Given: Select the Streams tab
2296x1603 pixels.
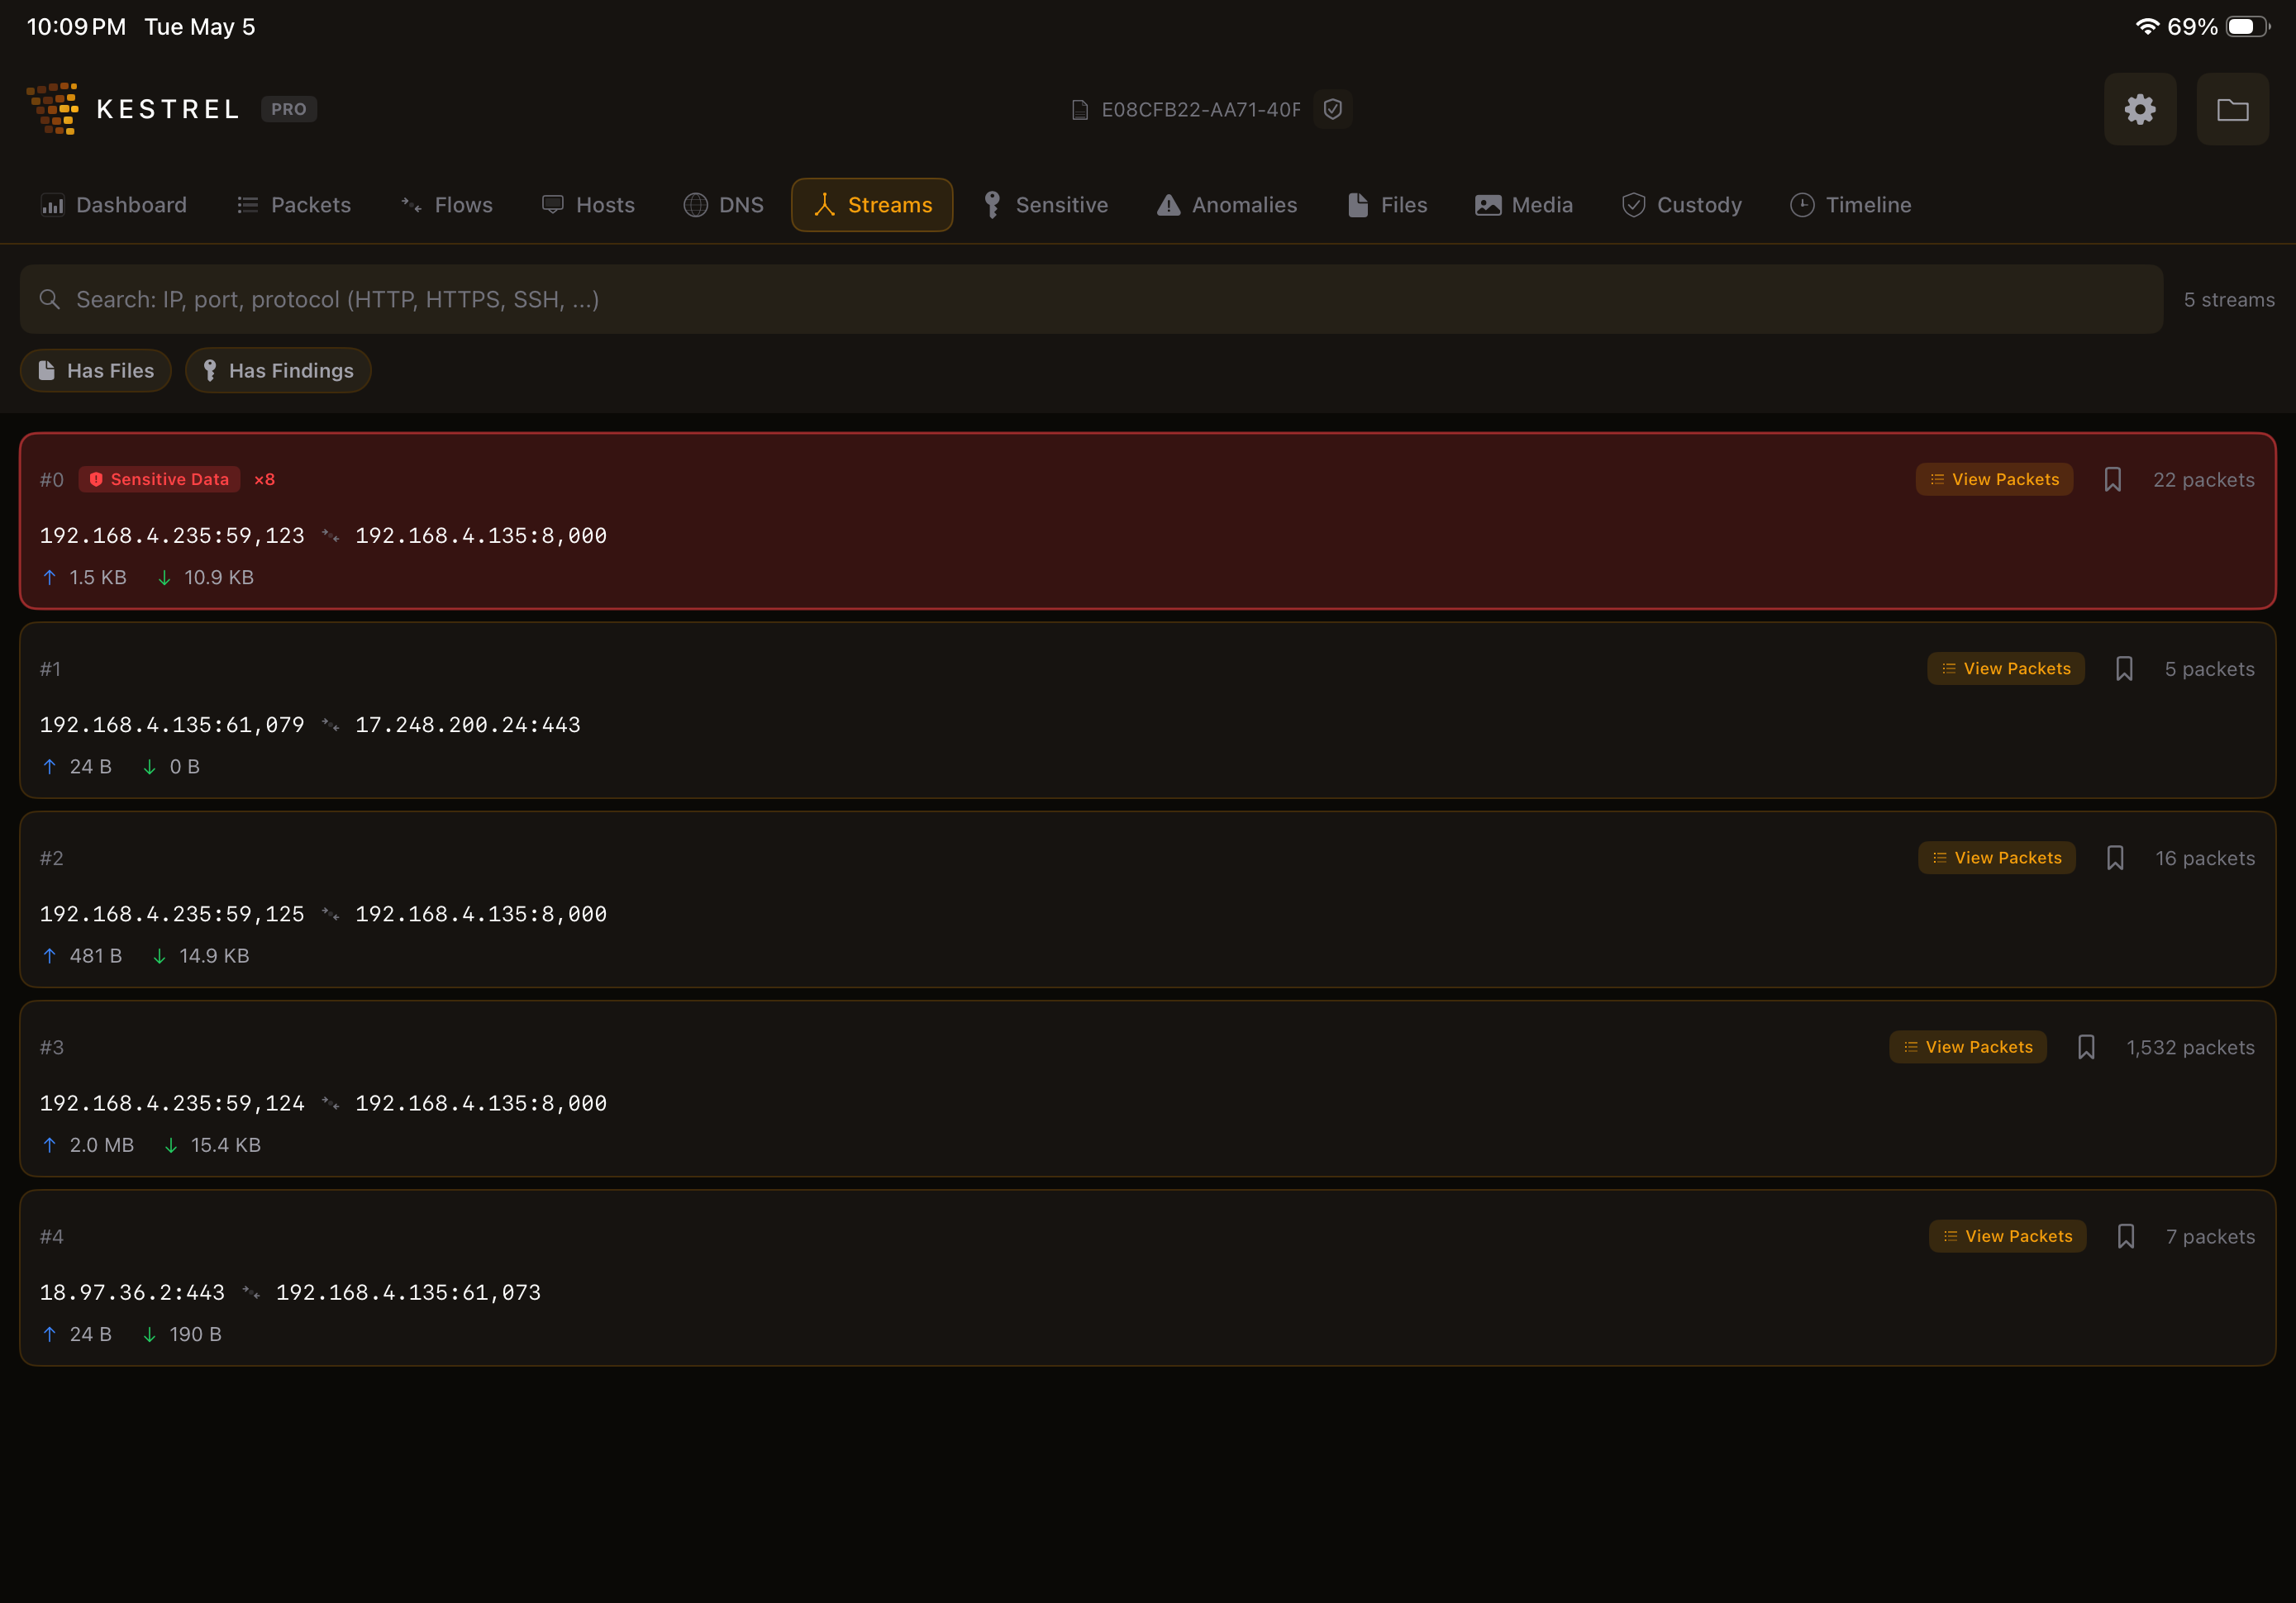Looking at the screenshot, I should tap(872, 205).
